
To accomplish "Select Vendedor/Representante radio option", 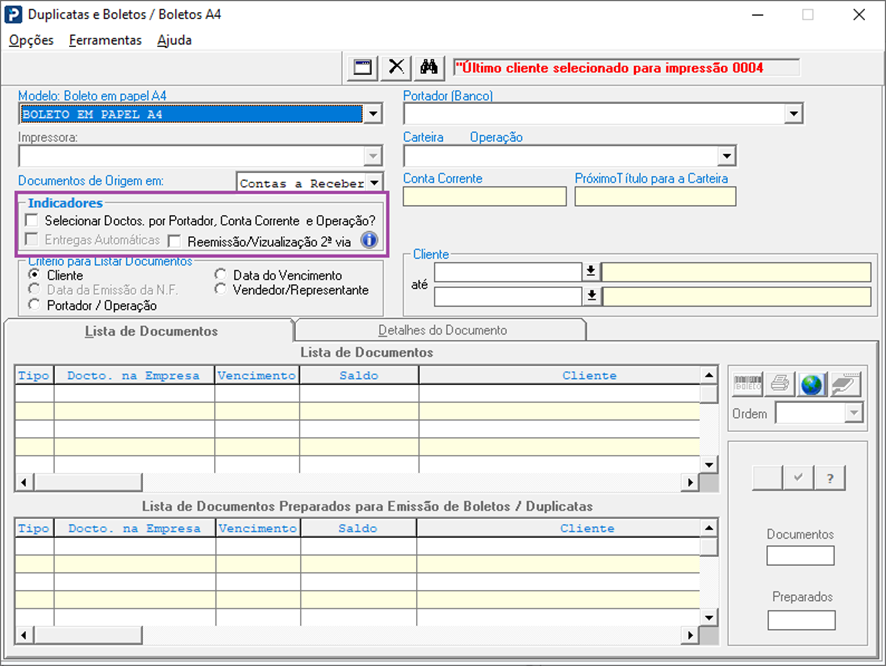I will coord(220,289).
